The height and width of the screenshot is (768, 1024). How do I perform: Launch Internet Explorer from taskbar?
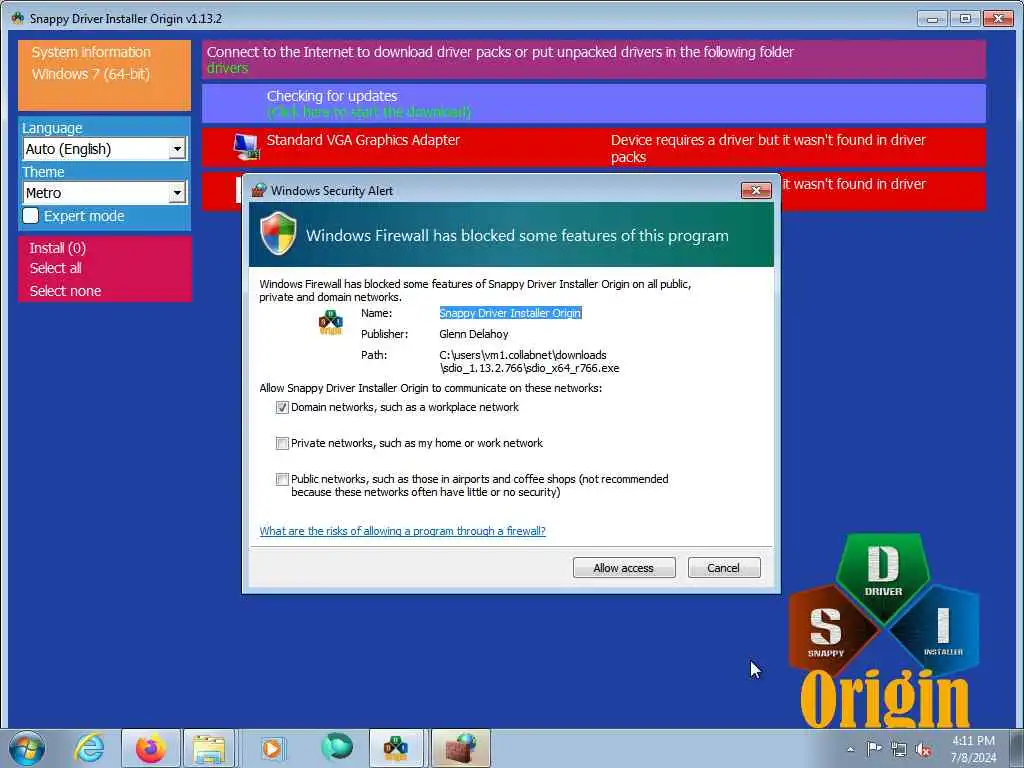89,748
